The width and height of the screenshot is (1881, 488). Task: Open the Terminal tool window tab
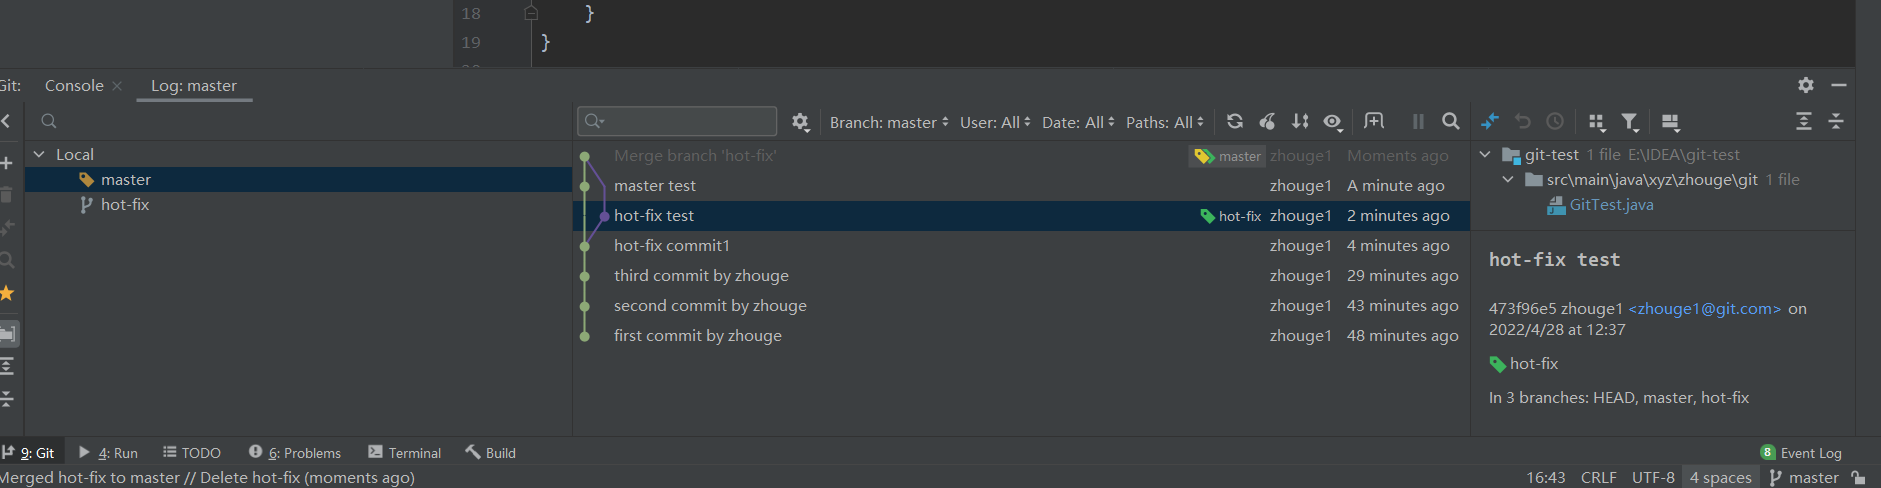pos(404,453)
